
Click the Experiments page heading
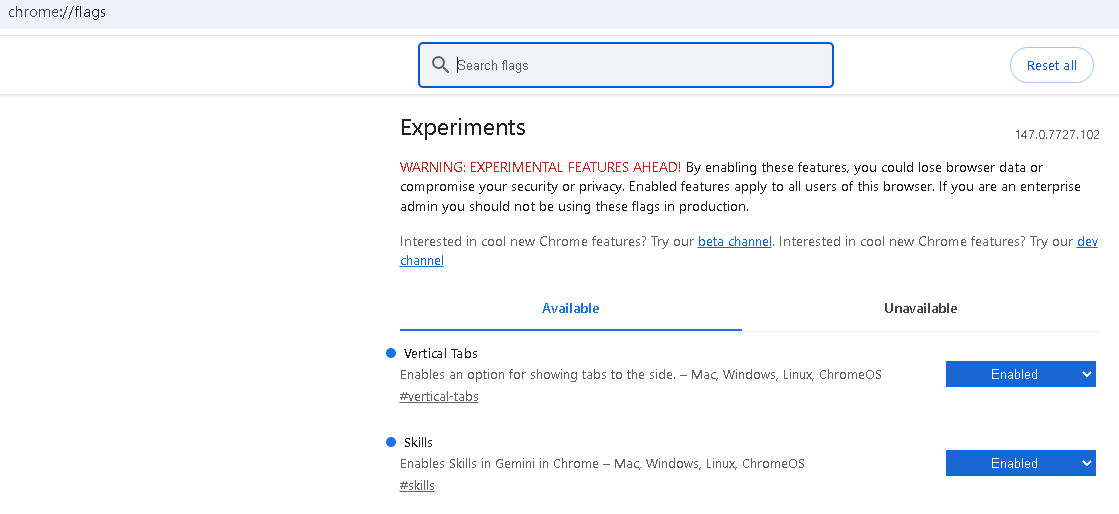coord(462,127)
